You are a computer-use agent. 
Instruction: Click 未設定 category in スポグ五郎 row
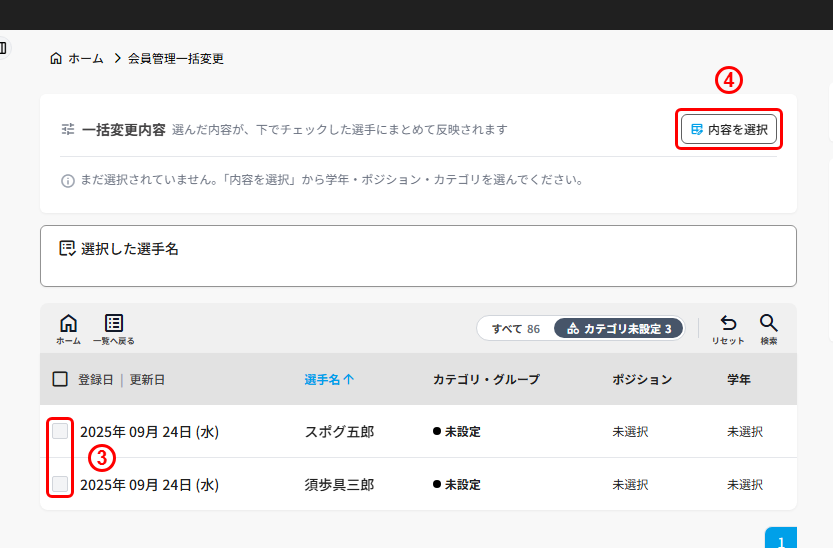[x=457, y=432]
